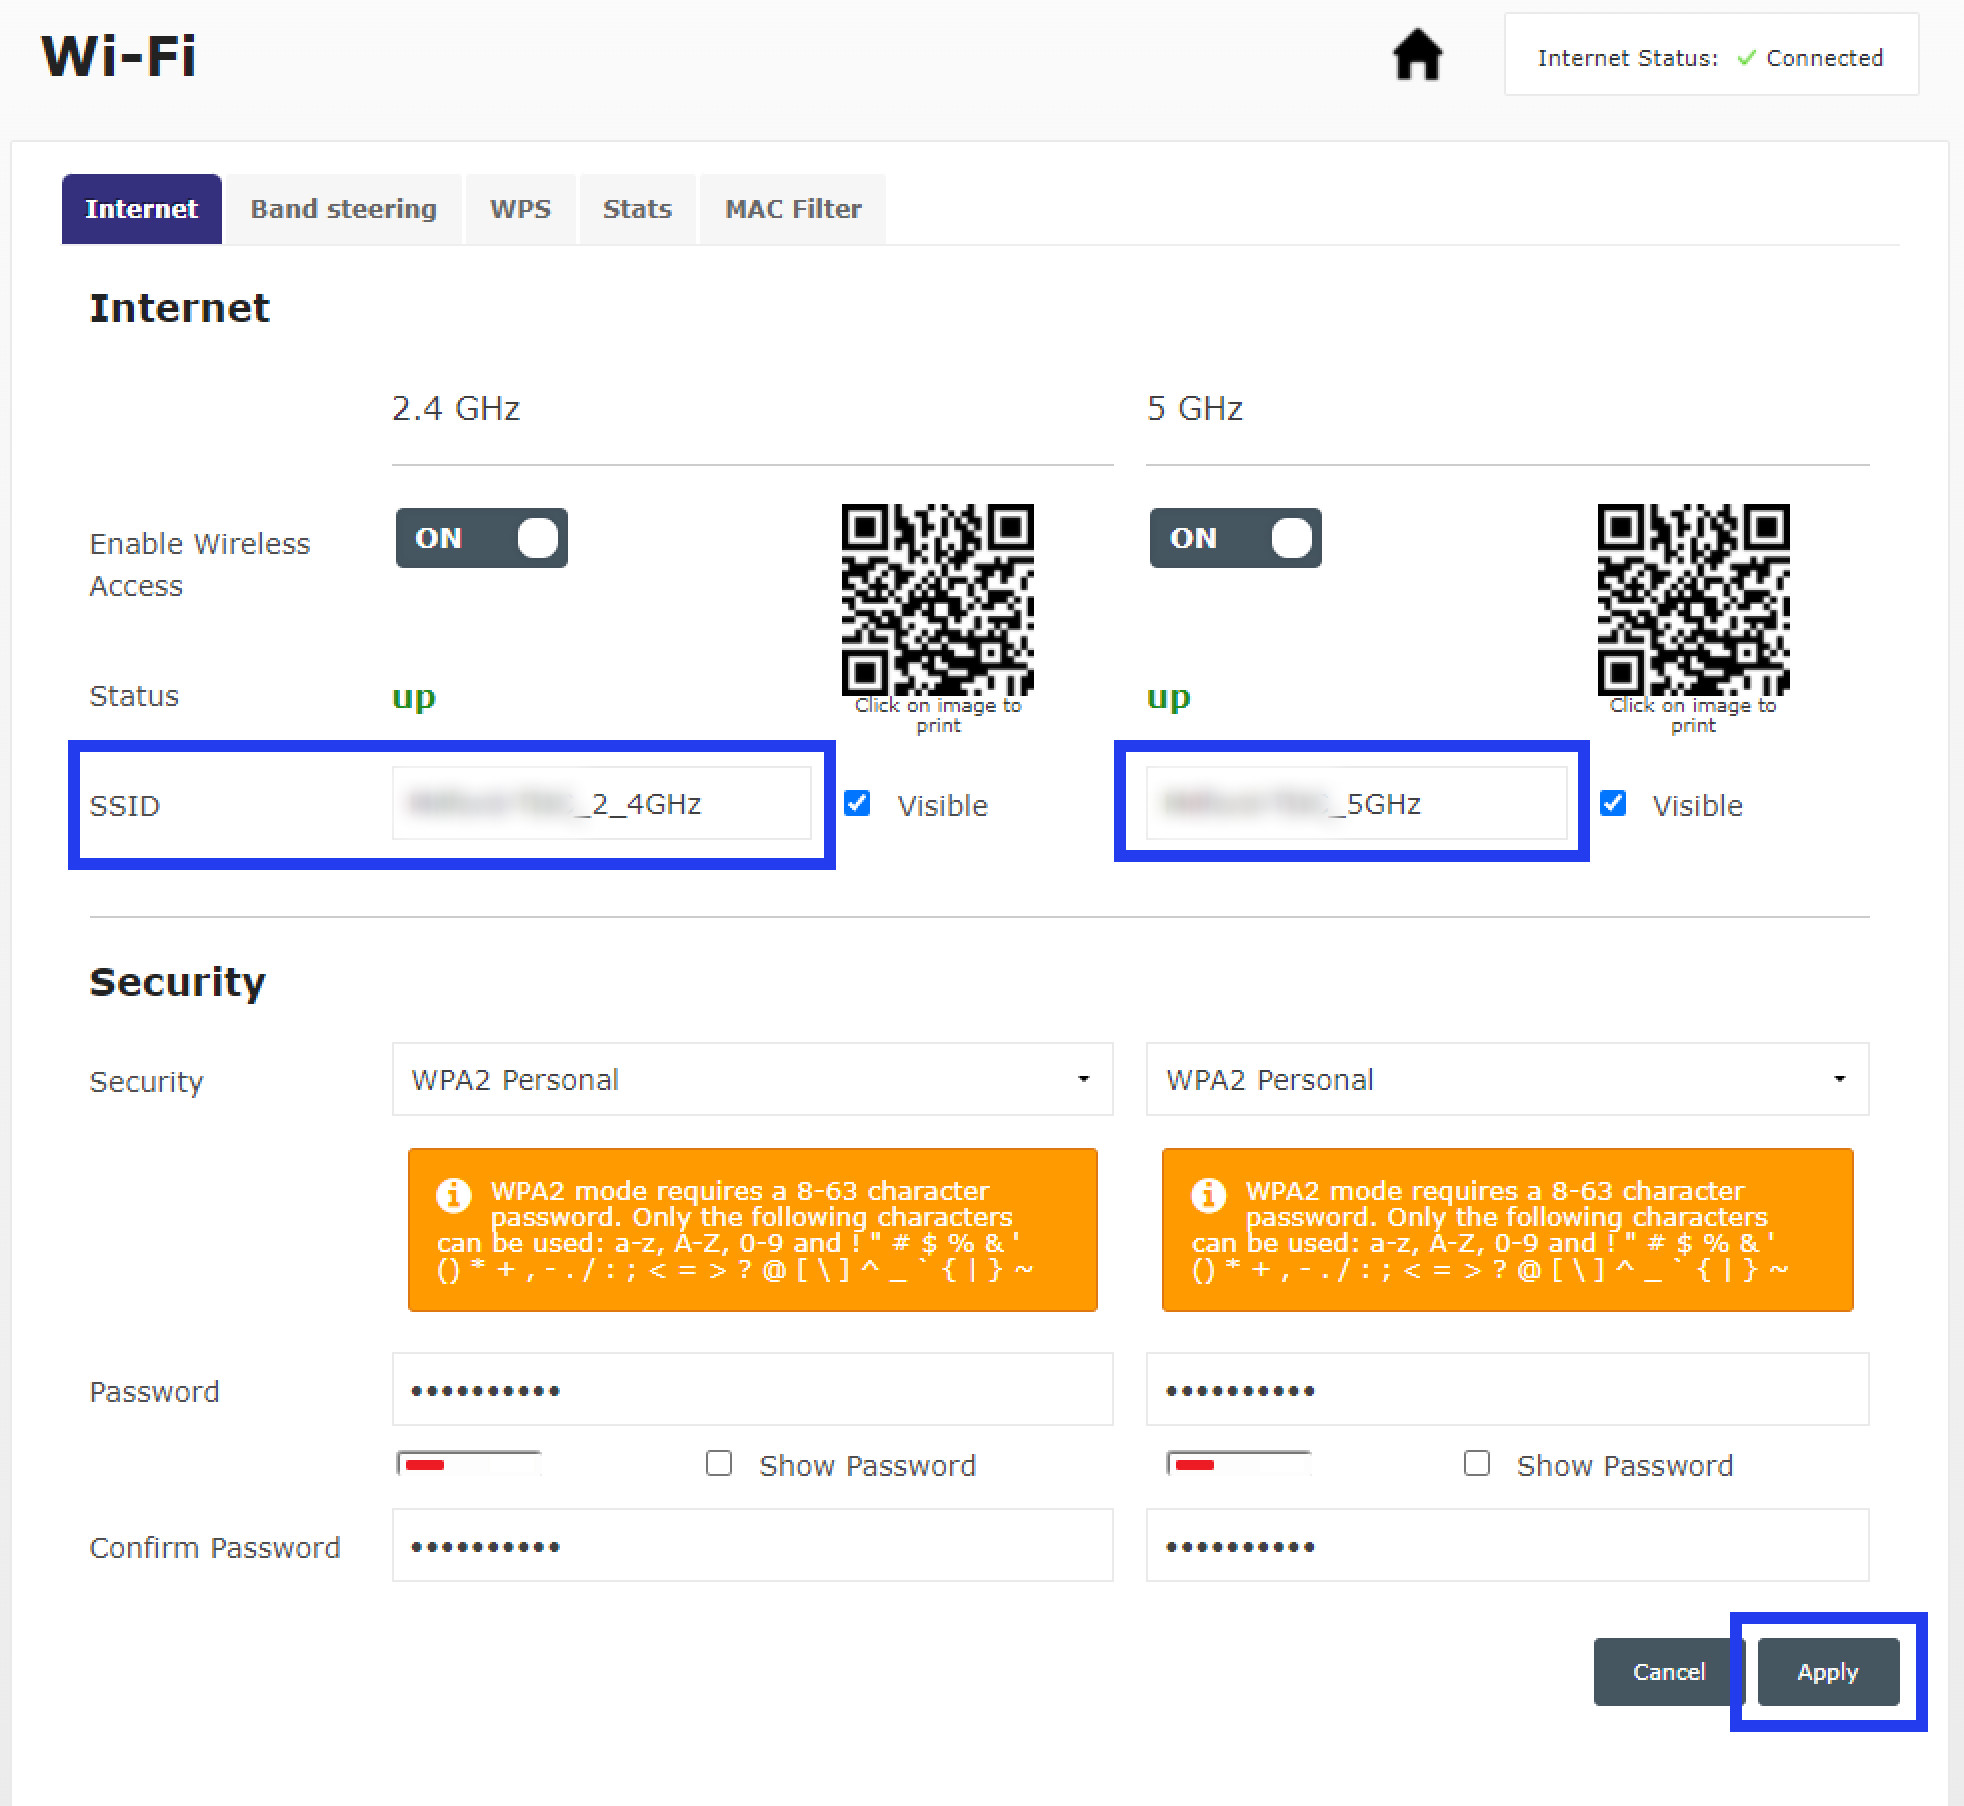
Task: Click the 5 GHz WPA2 password requirements notice
Action: [x=1507, y=1230]
